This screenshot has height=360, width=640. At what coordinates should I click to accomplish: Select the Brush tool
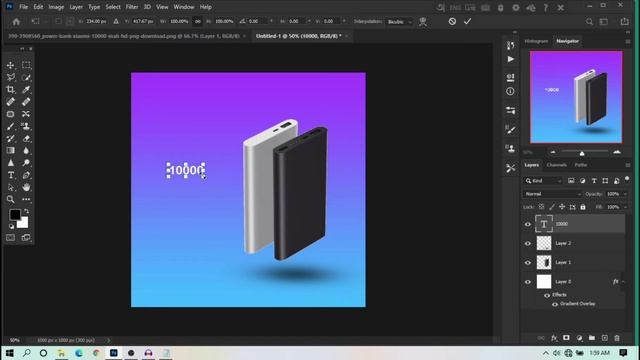11,127
